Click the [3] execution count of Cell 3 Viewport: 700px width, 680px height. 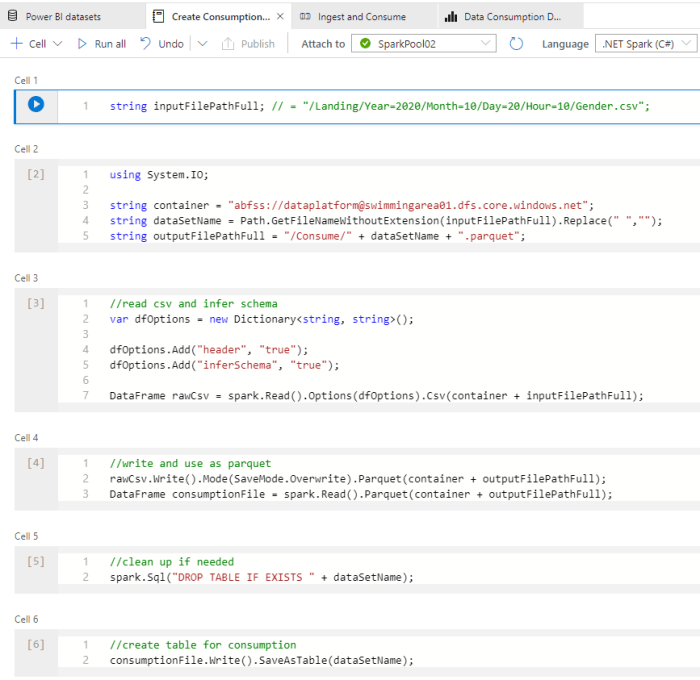point(36,303)
